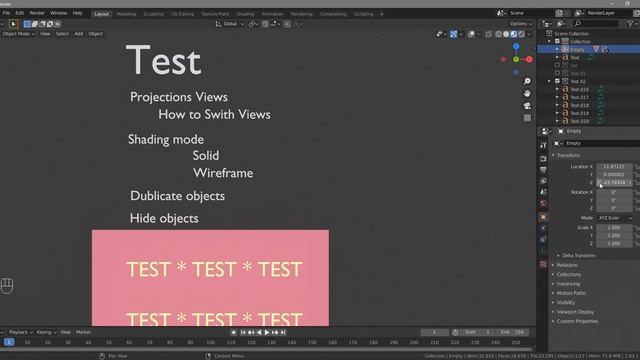640x360 pixels.
Task: Open the orange Object properties tab icon
Action: click(543, 217)
